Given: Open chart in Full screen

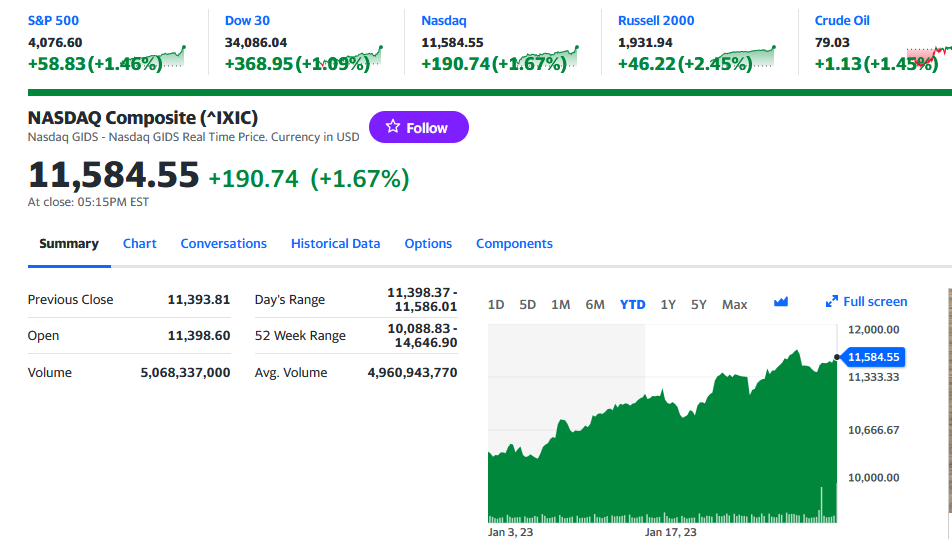Looking at the screenshot, I should [866, 302].
